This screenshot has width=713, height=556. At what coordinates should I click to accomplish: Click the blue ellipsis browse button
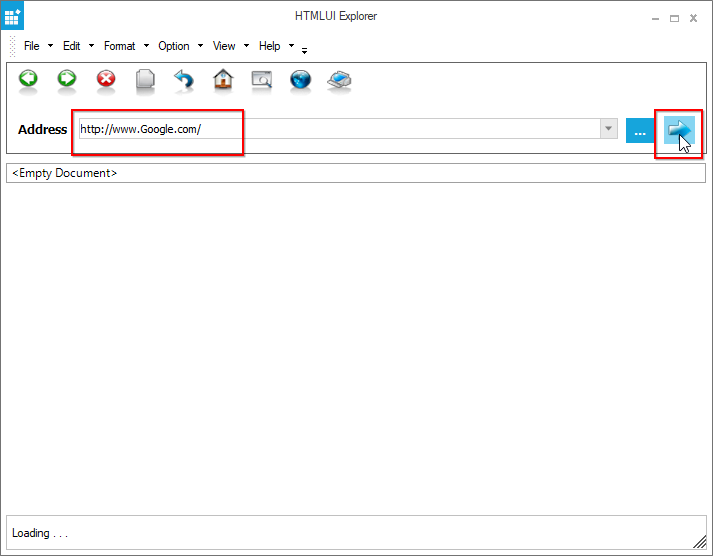(640, 131)
